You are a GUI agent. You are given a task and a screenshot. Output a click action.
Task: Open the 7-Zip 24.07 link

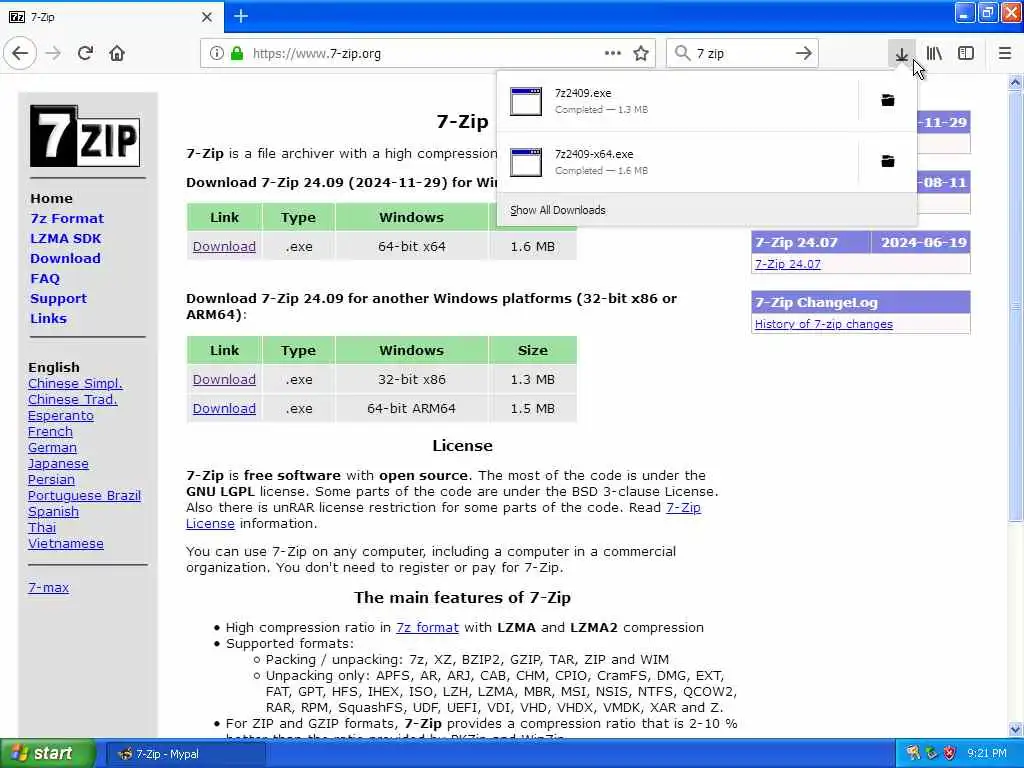(788, 264)
